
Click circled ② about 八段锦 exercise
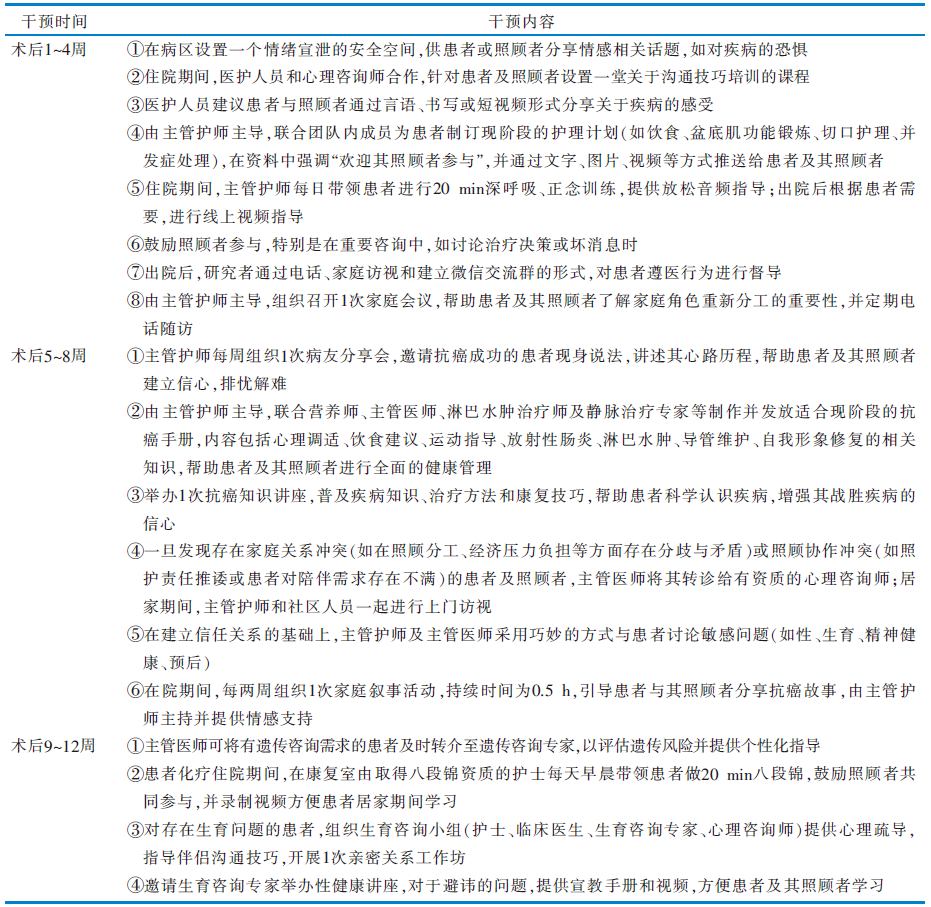[x=135, y=773]
